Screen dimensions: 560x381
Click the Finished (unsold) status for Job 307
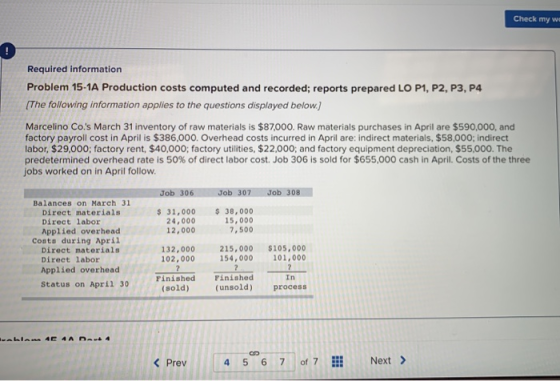(x=234, y=282)
